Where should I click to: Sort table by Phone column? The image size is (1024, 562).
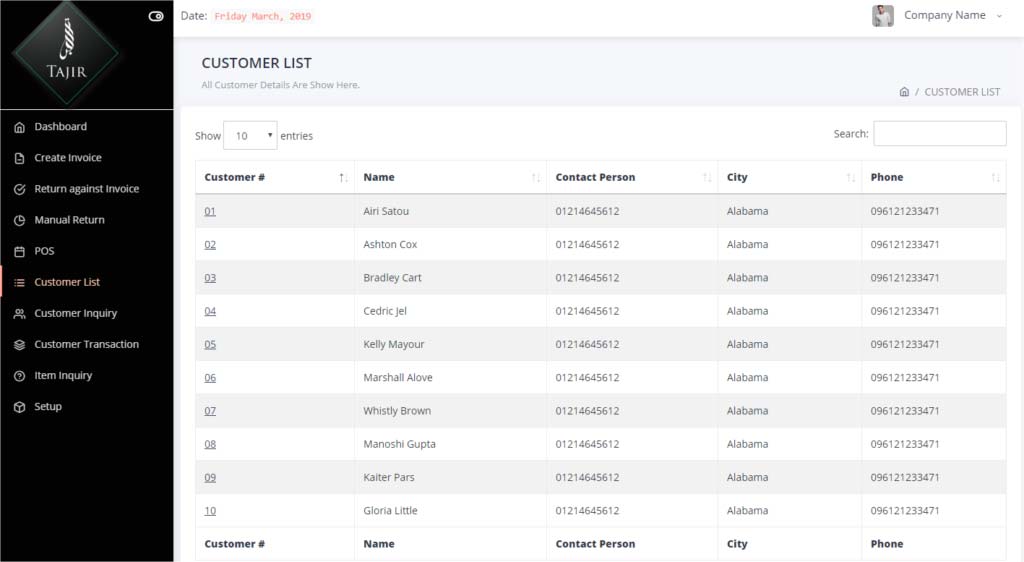click(x=934, y=177)
